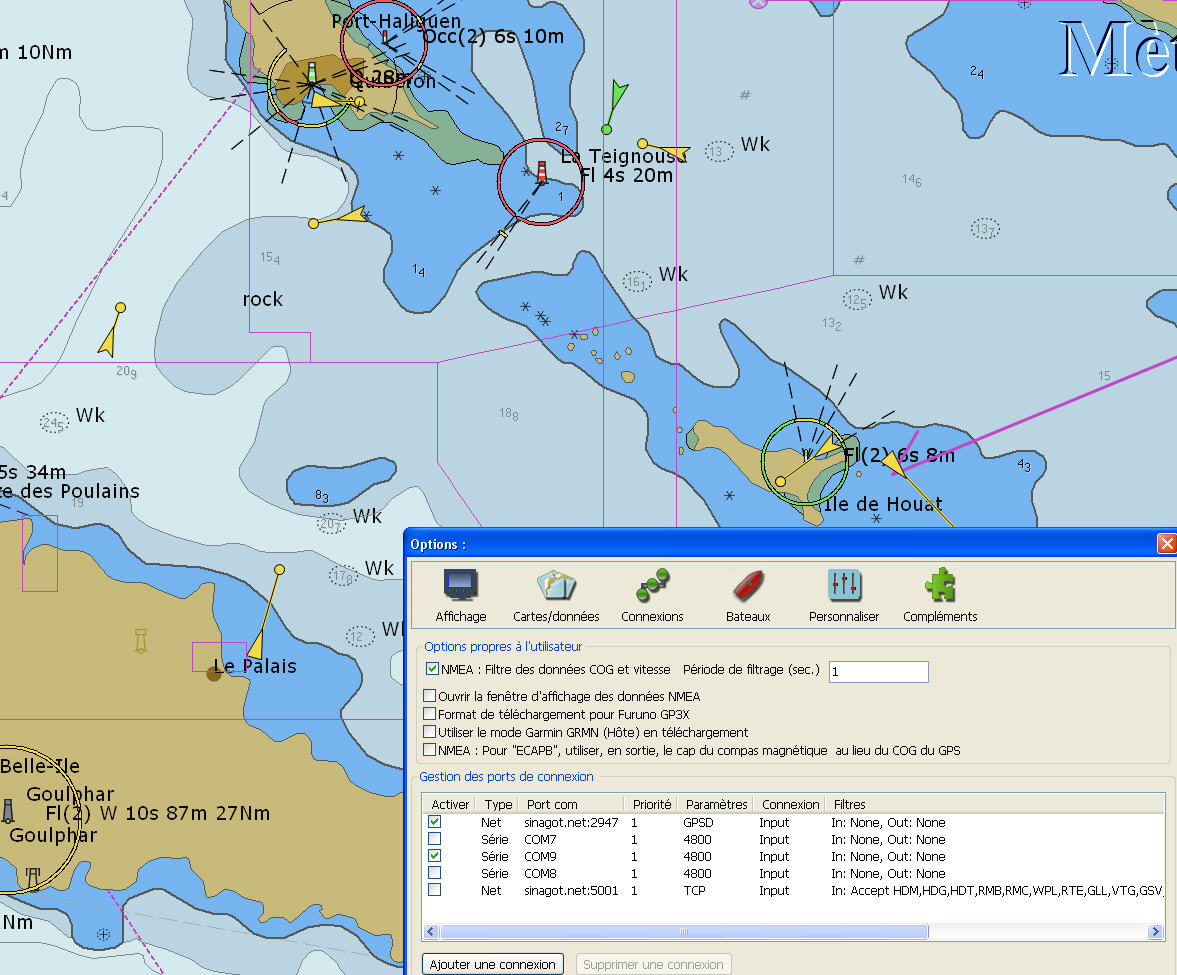This screenshot has height=975, width=1177.
Task: Click the connection list's horizontal scrollbar thumb
Action: [683, 932]
